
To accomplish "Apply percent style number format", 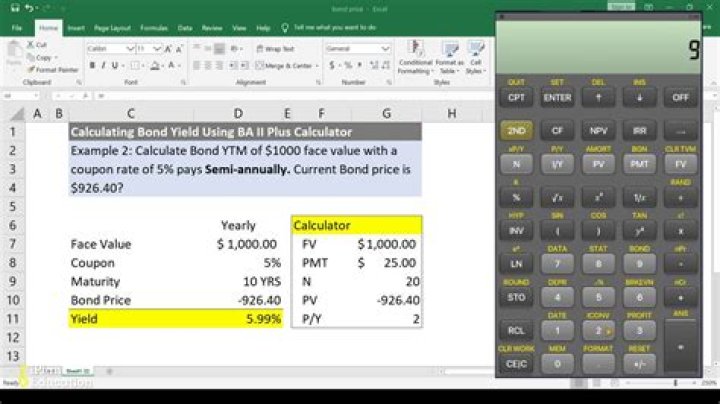I will tap(348, 66).
